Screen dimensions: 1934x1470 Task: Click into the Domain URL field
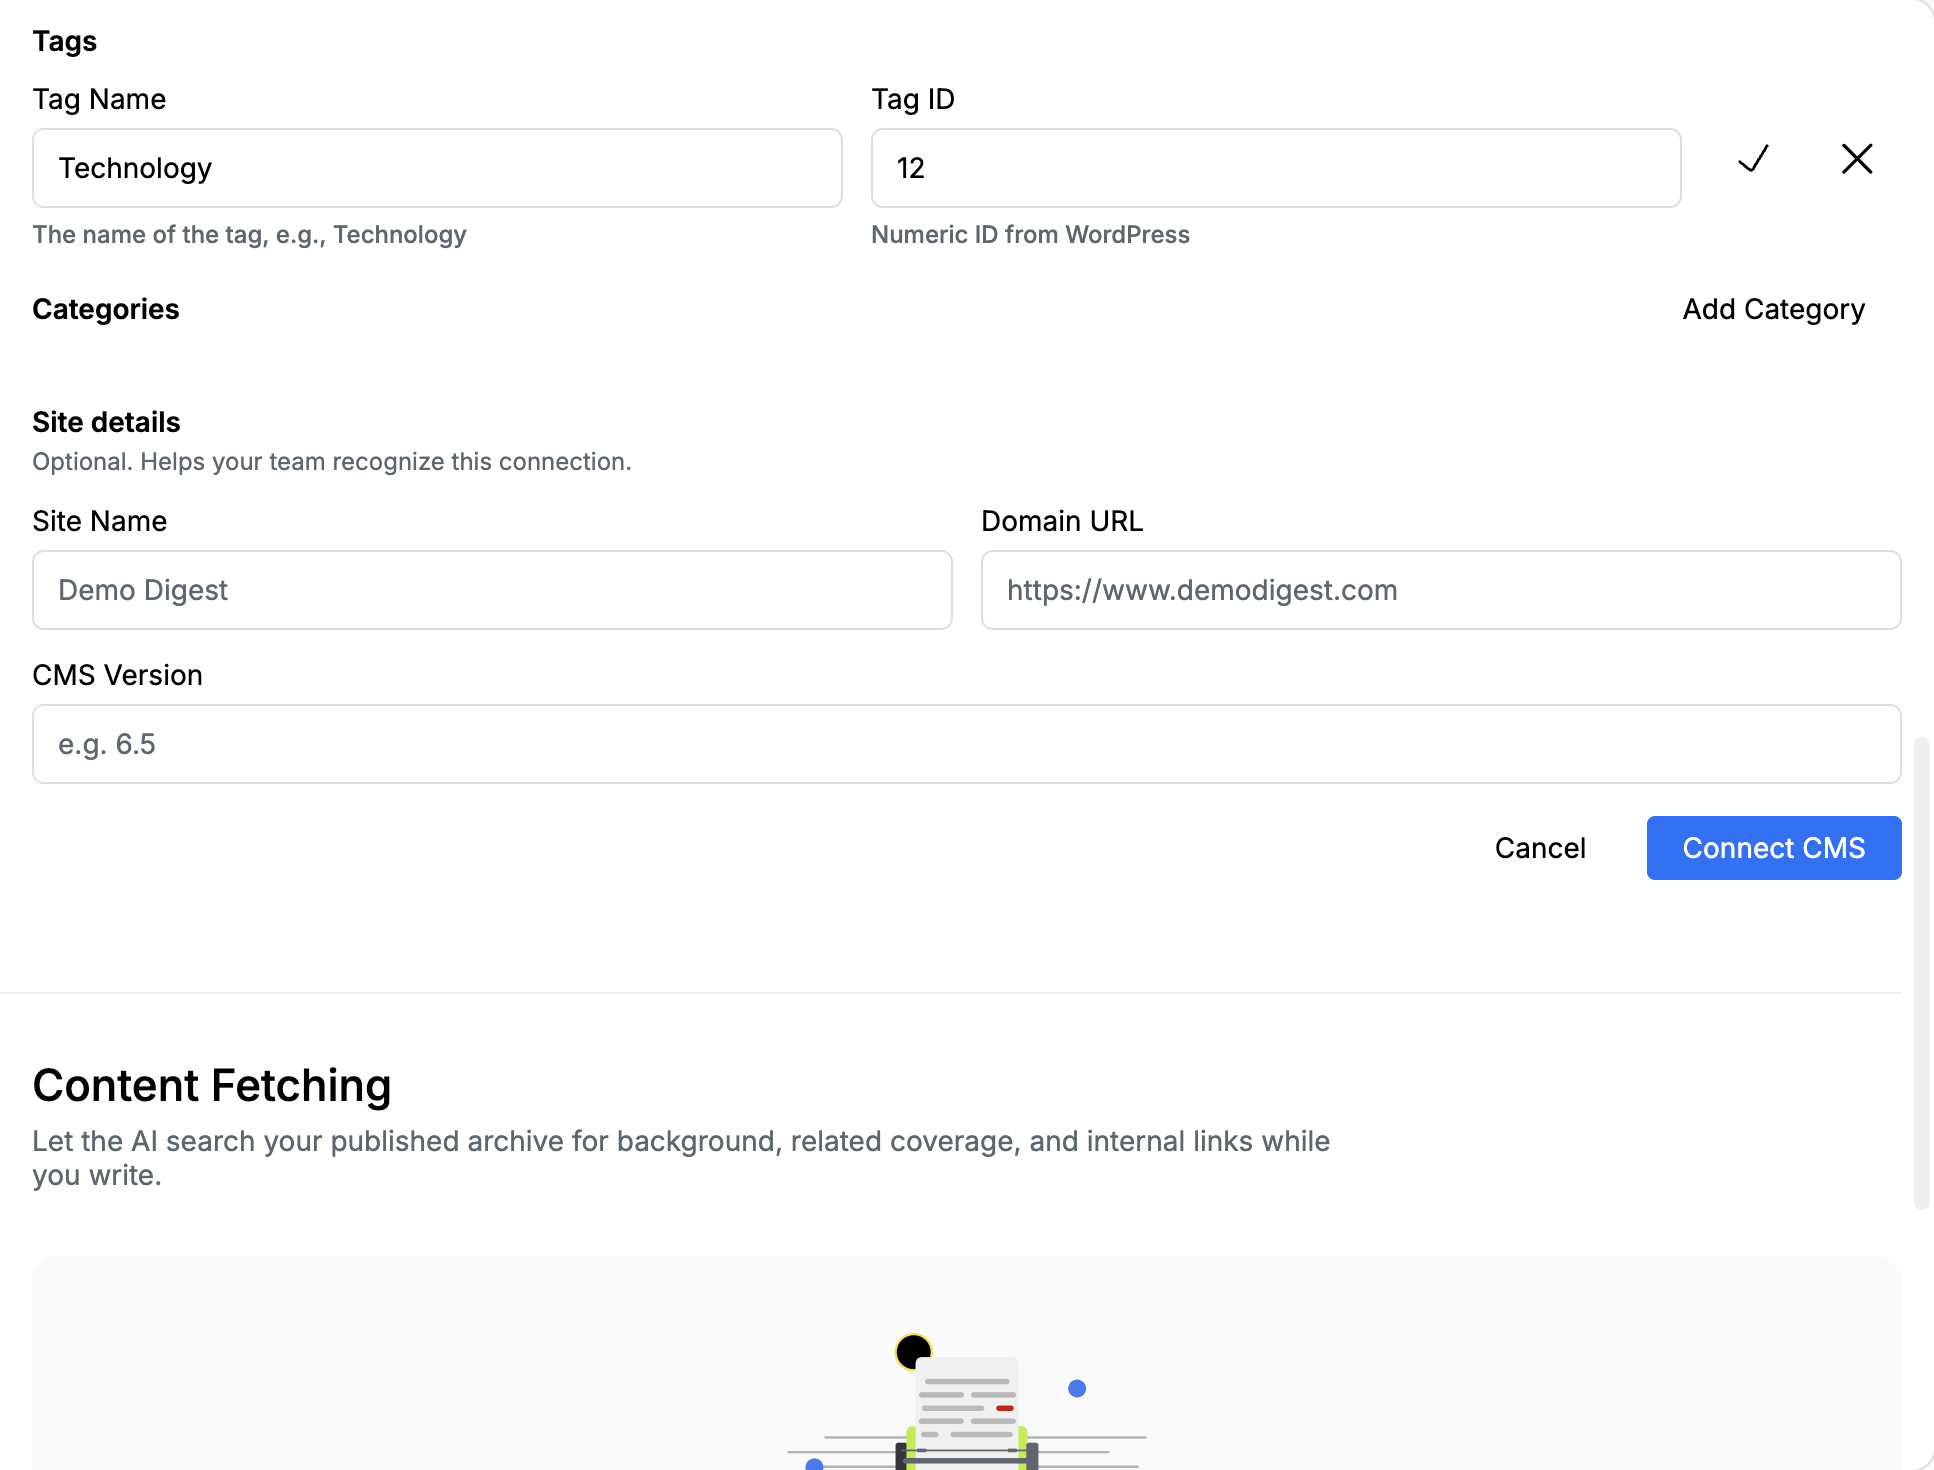tap(1441, 590)
